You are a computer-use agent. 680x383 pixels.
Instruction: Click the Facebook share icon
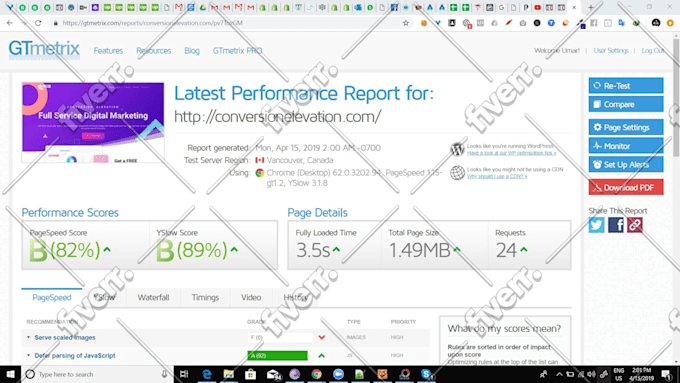(616, 225)
